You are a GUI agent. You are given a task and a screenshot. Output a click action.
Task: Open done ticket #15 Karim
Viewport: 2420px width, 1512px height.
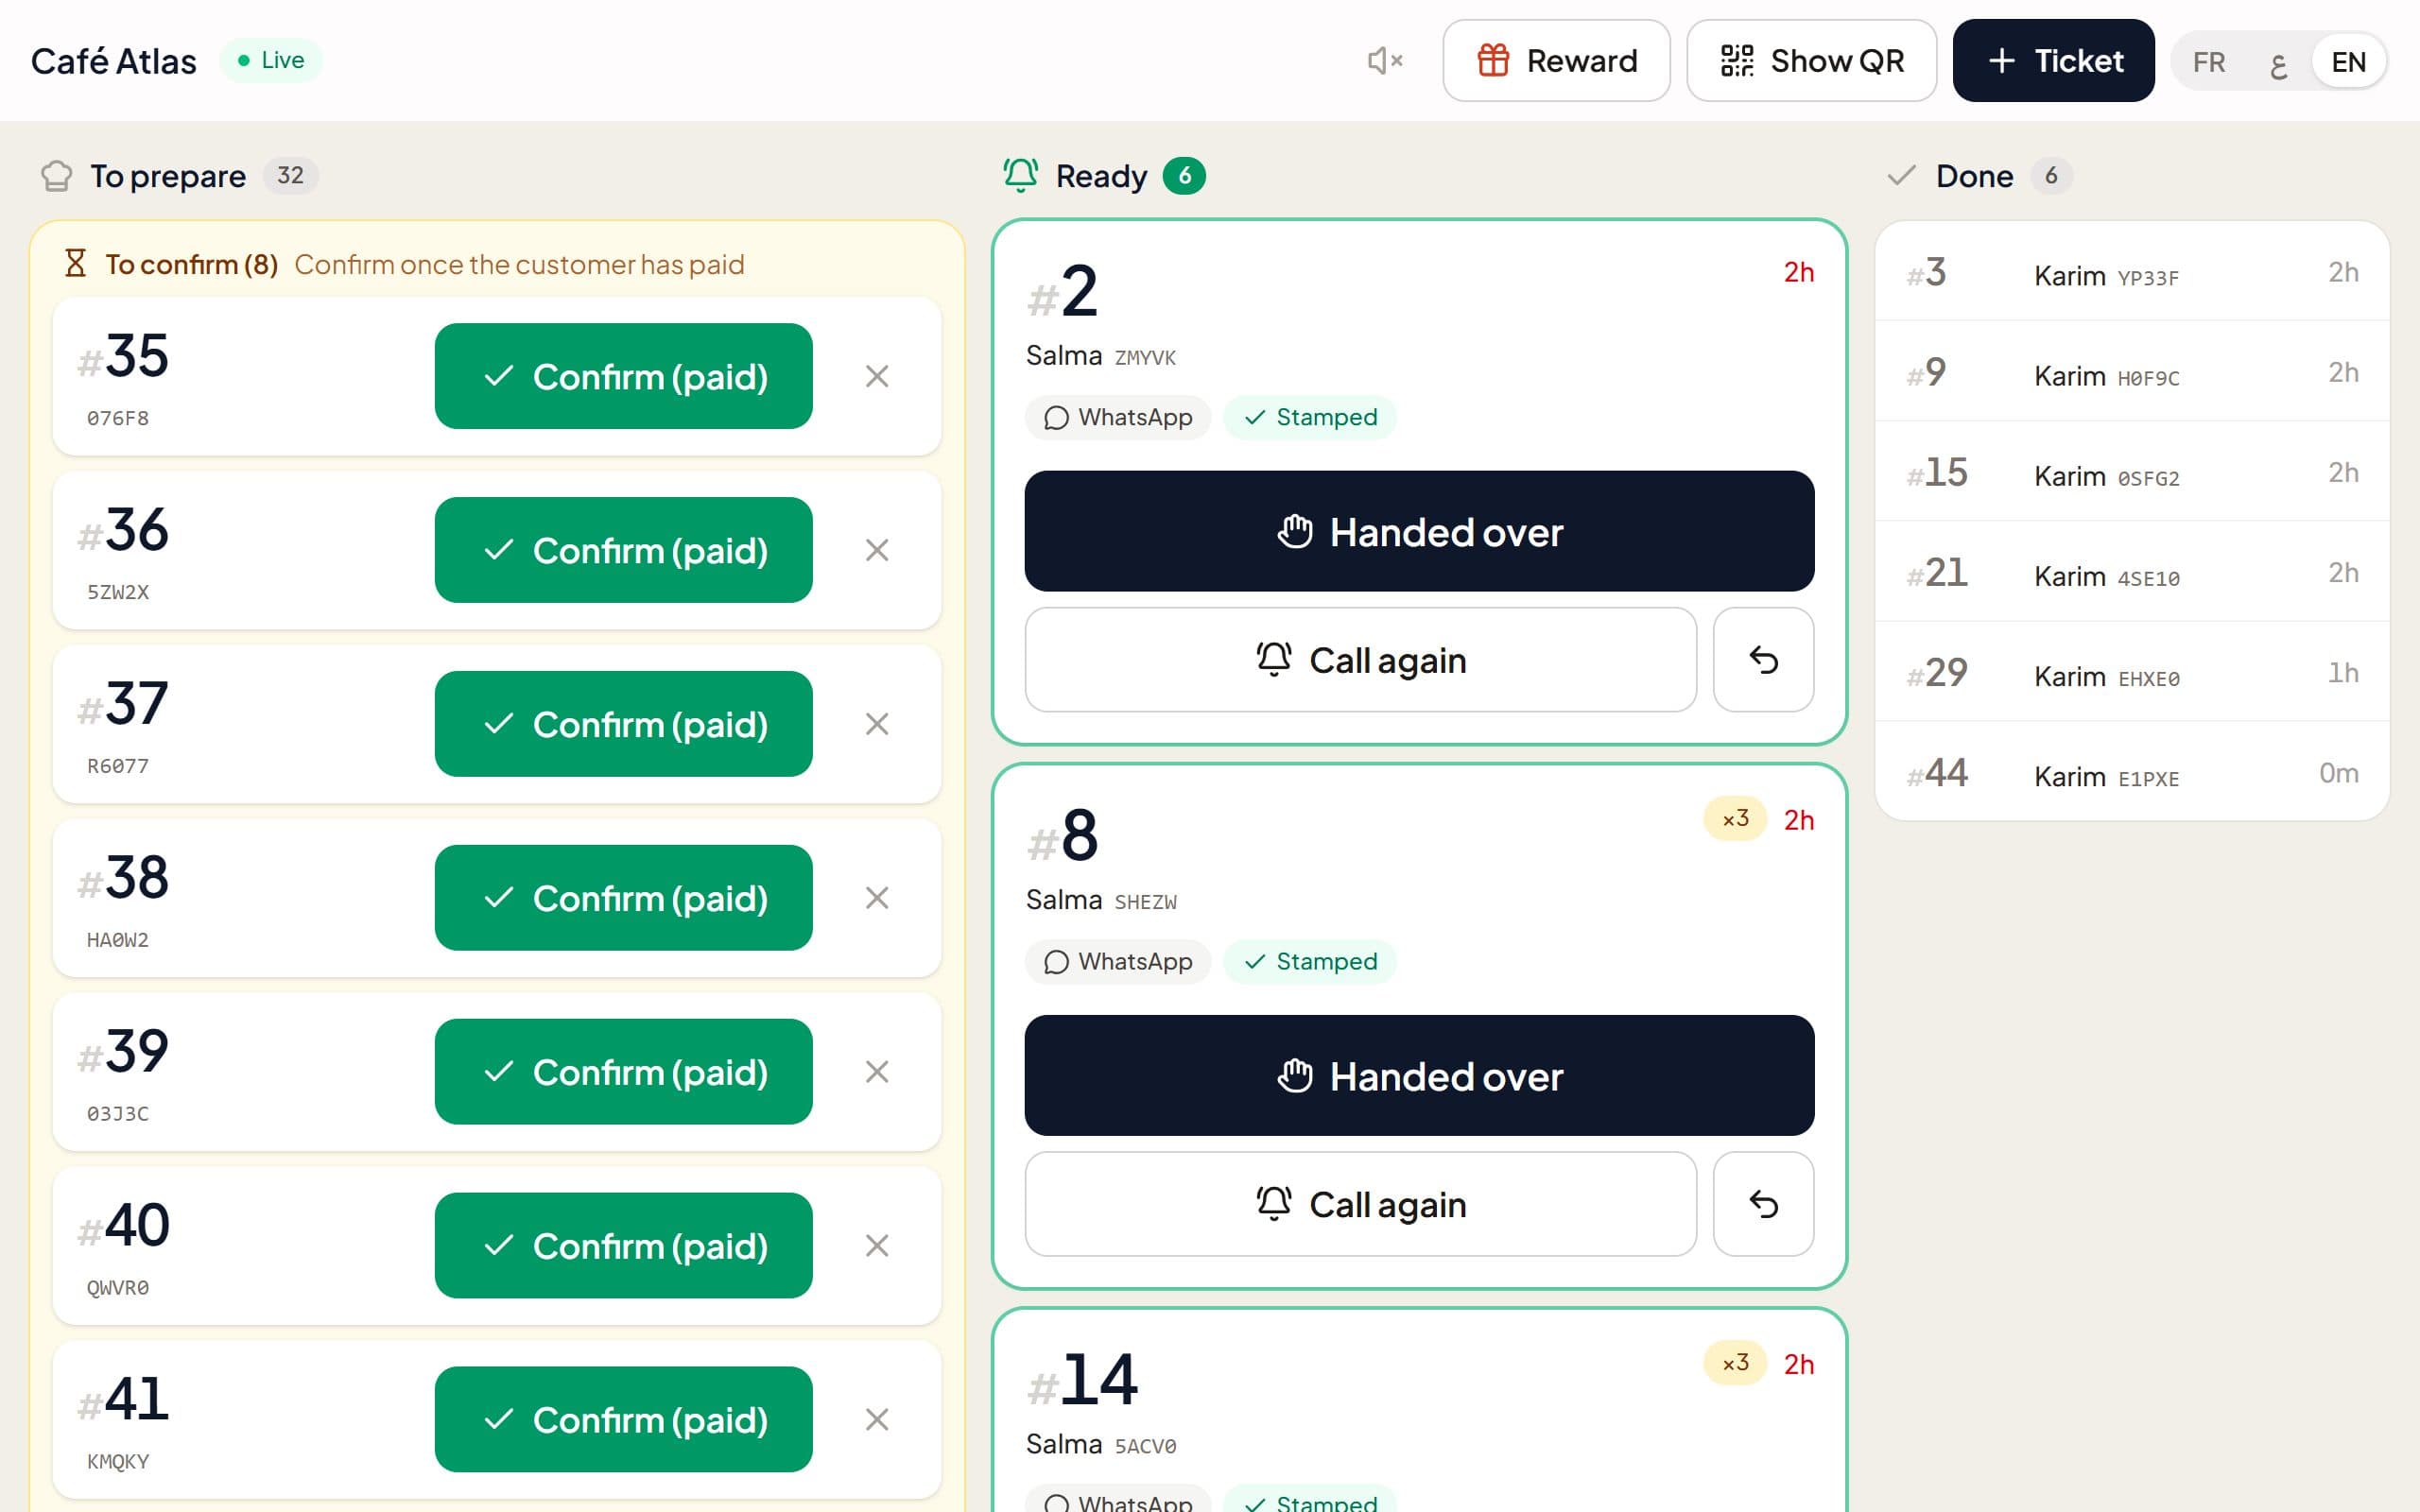click(2132, 472)
